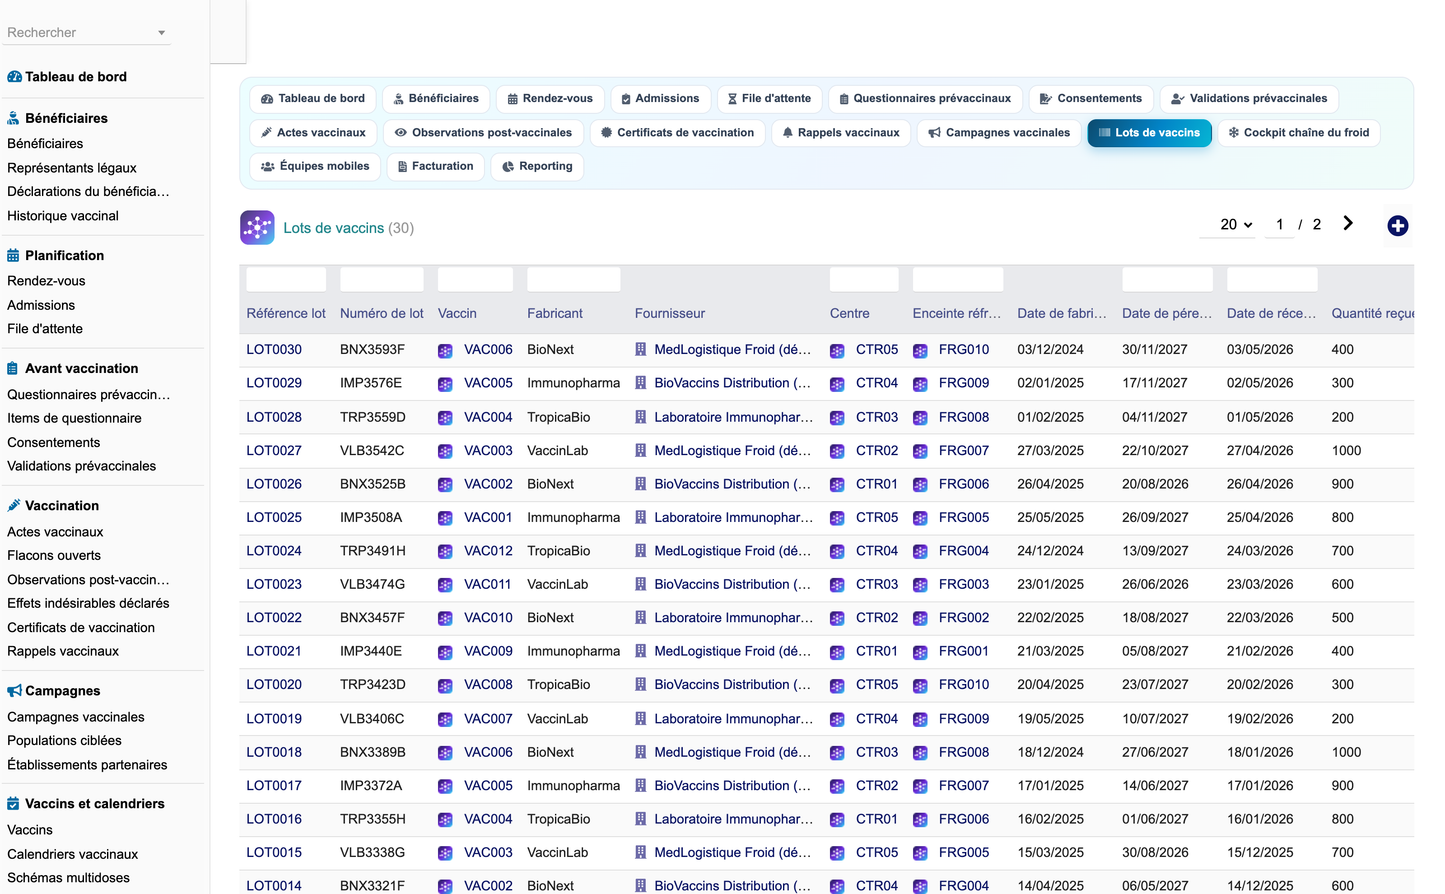
Task: Click the current page number field
Action: click(x=1280, y=225)
